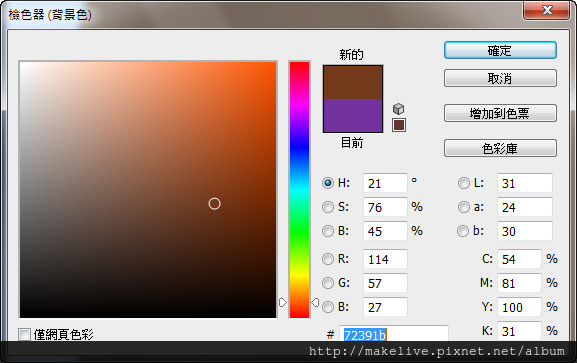
Task: Click the vertical hue spectrum slider
Action: (299, 190)
